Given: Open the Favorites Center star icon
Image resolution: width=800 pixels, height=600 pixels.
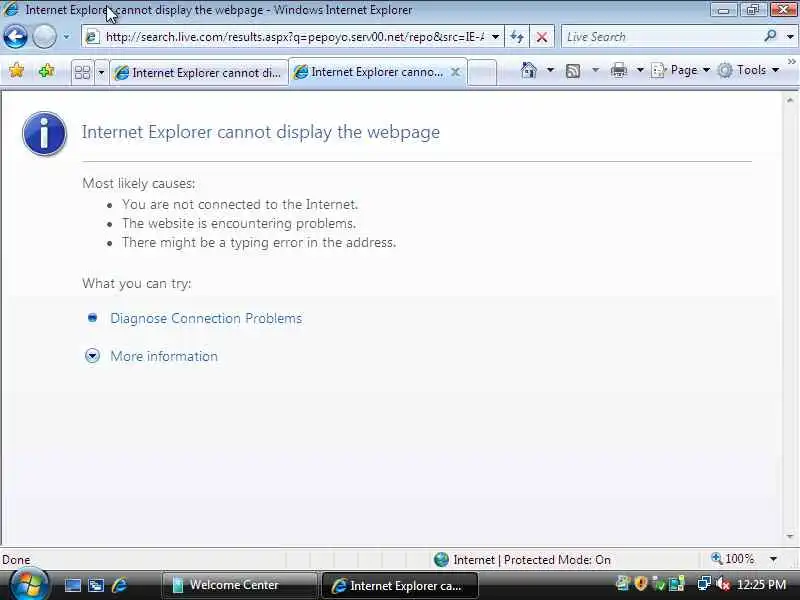Looking at the screenshot, I should pyautogui.click(x=16, y=70).
